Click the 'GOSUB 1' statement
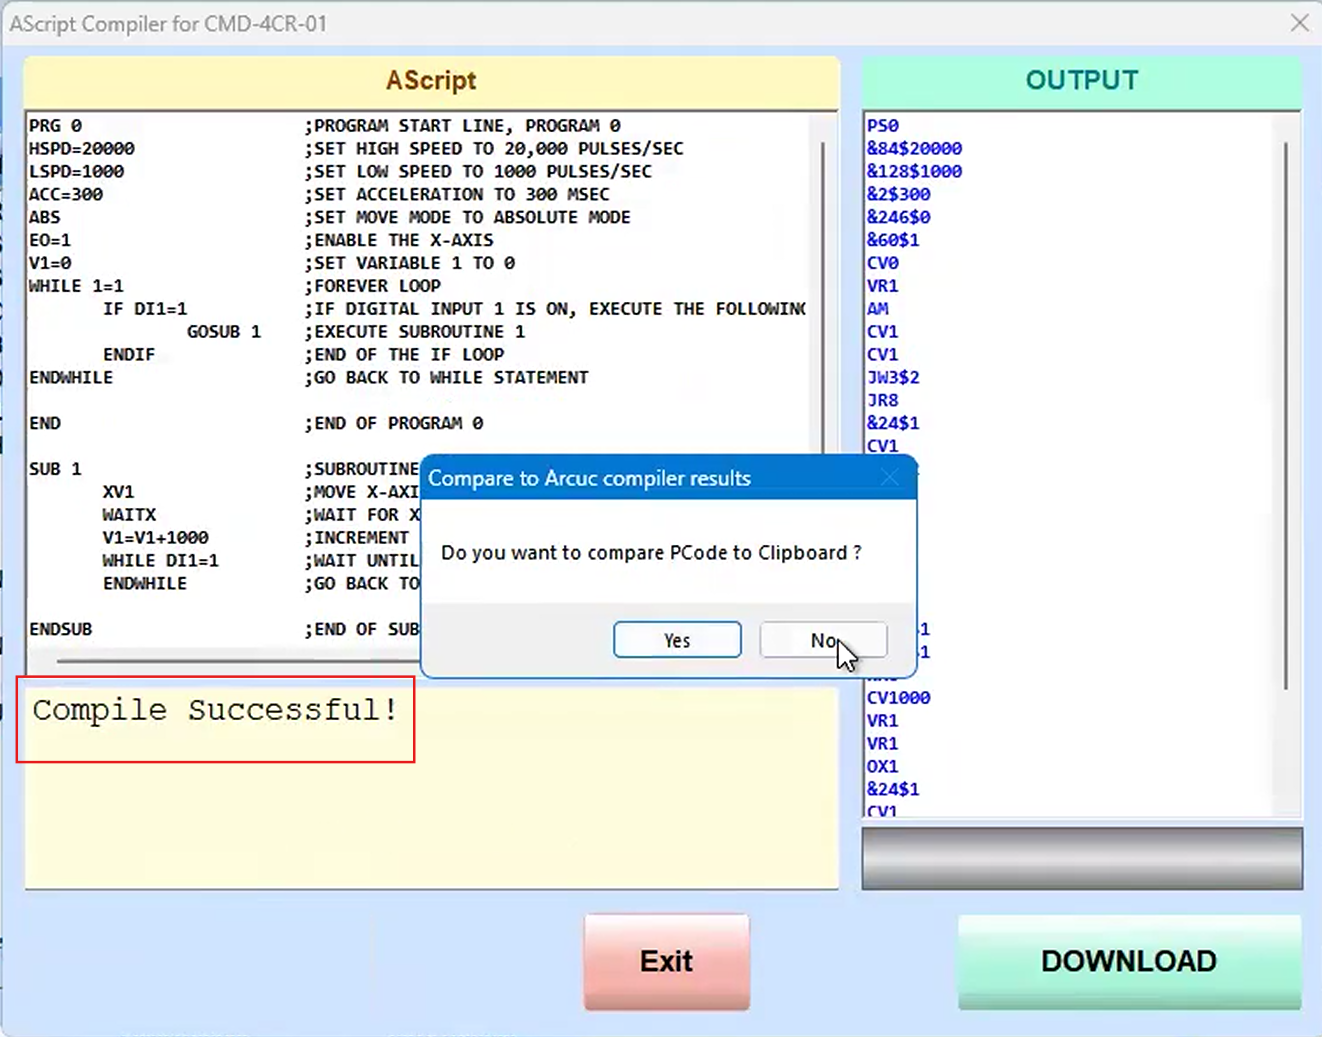Viewport: 1322px width, 1037px height. [224, 332]
